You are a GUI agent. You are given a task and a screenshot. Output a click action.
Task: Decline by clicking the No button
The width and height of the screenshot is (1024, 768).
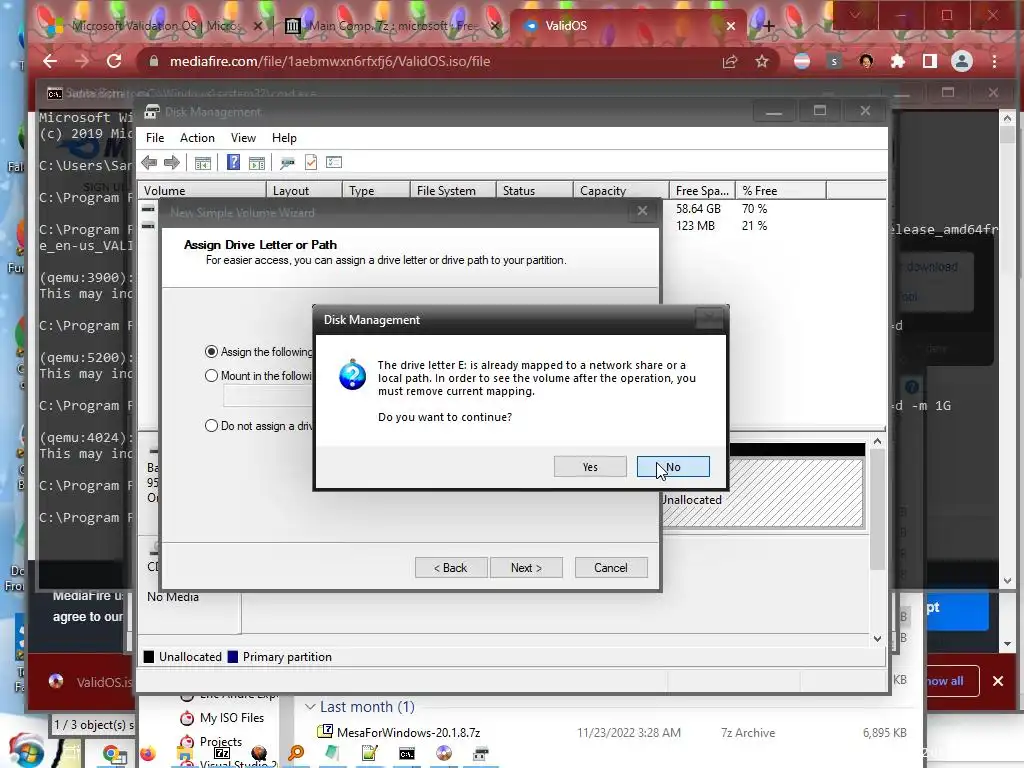click(673, 466)
